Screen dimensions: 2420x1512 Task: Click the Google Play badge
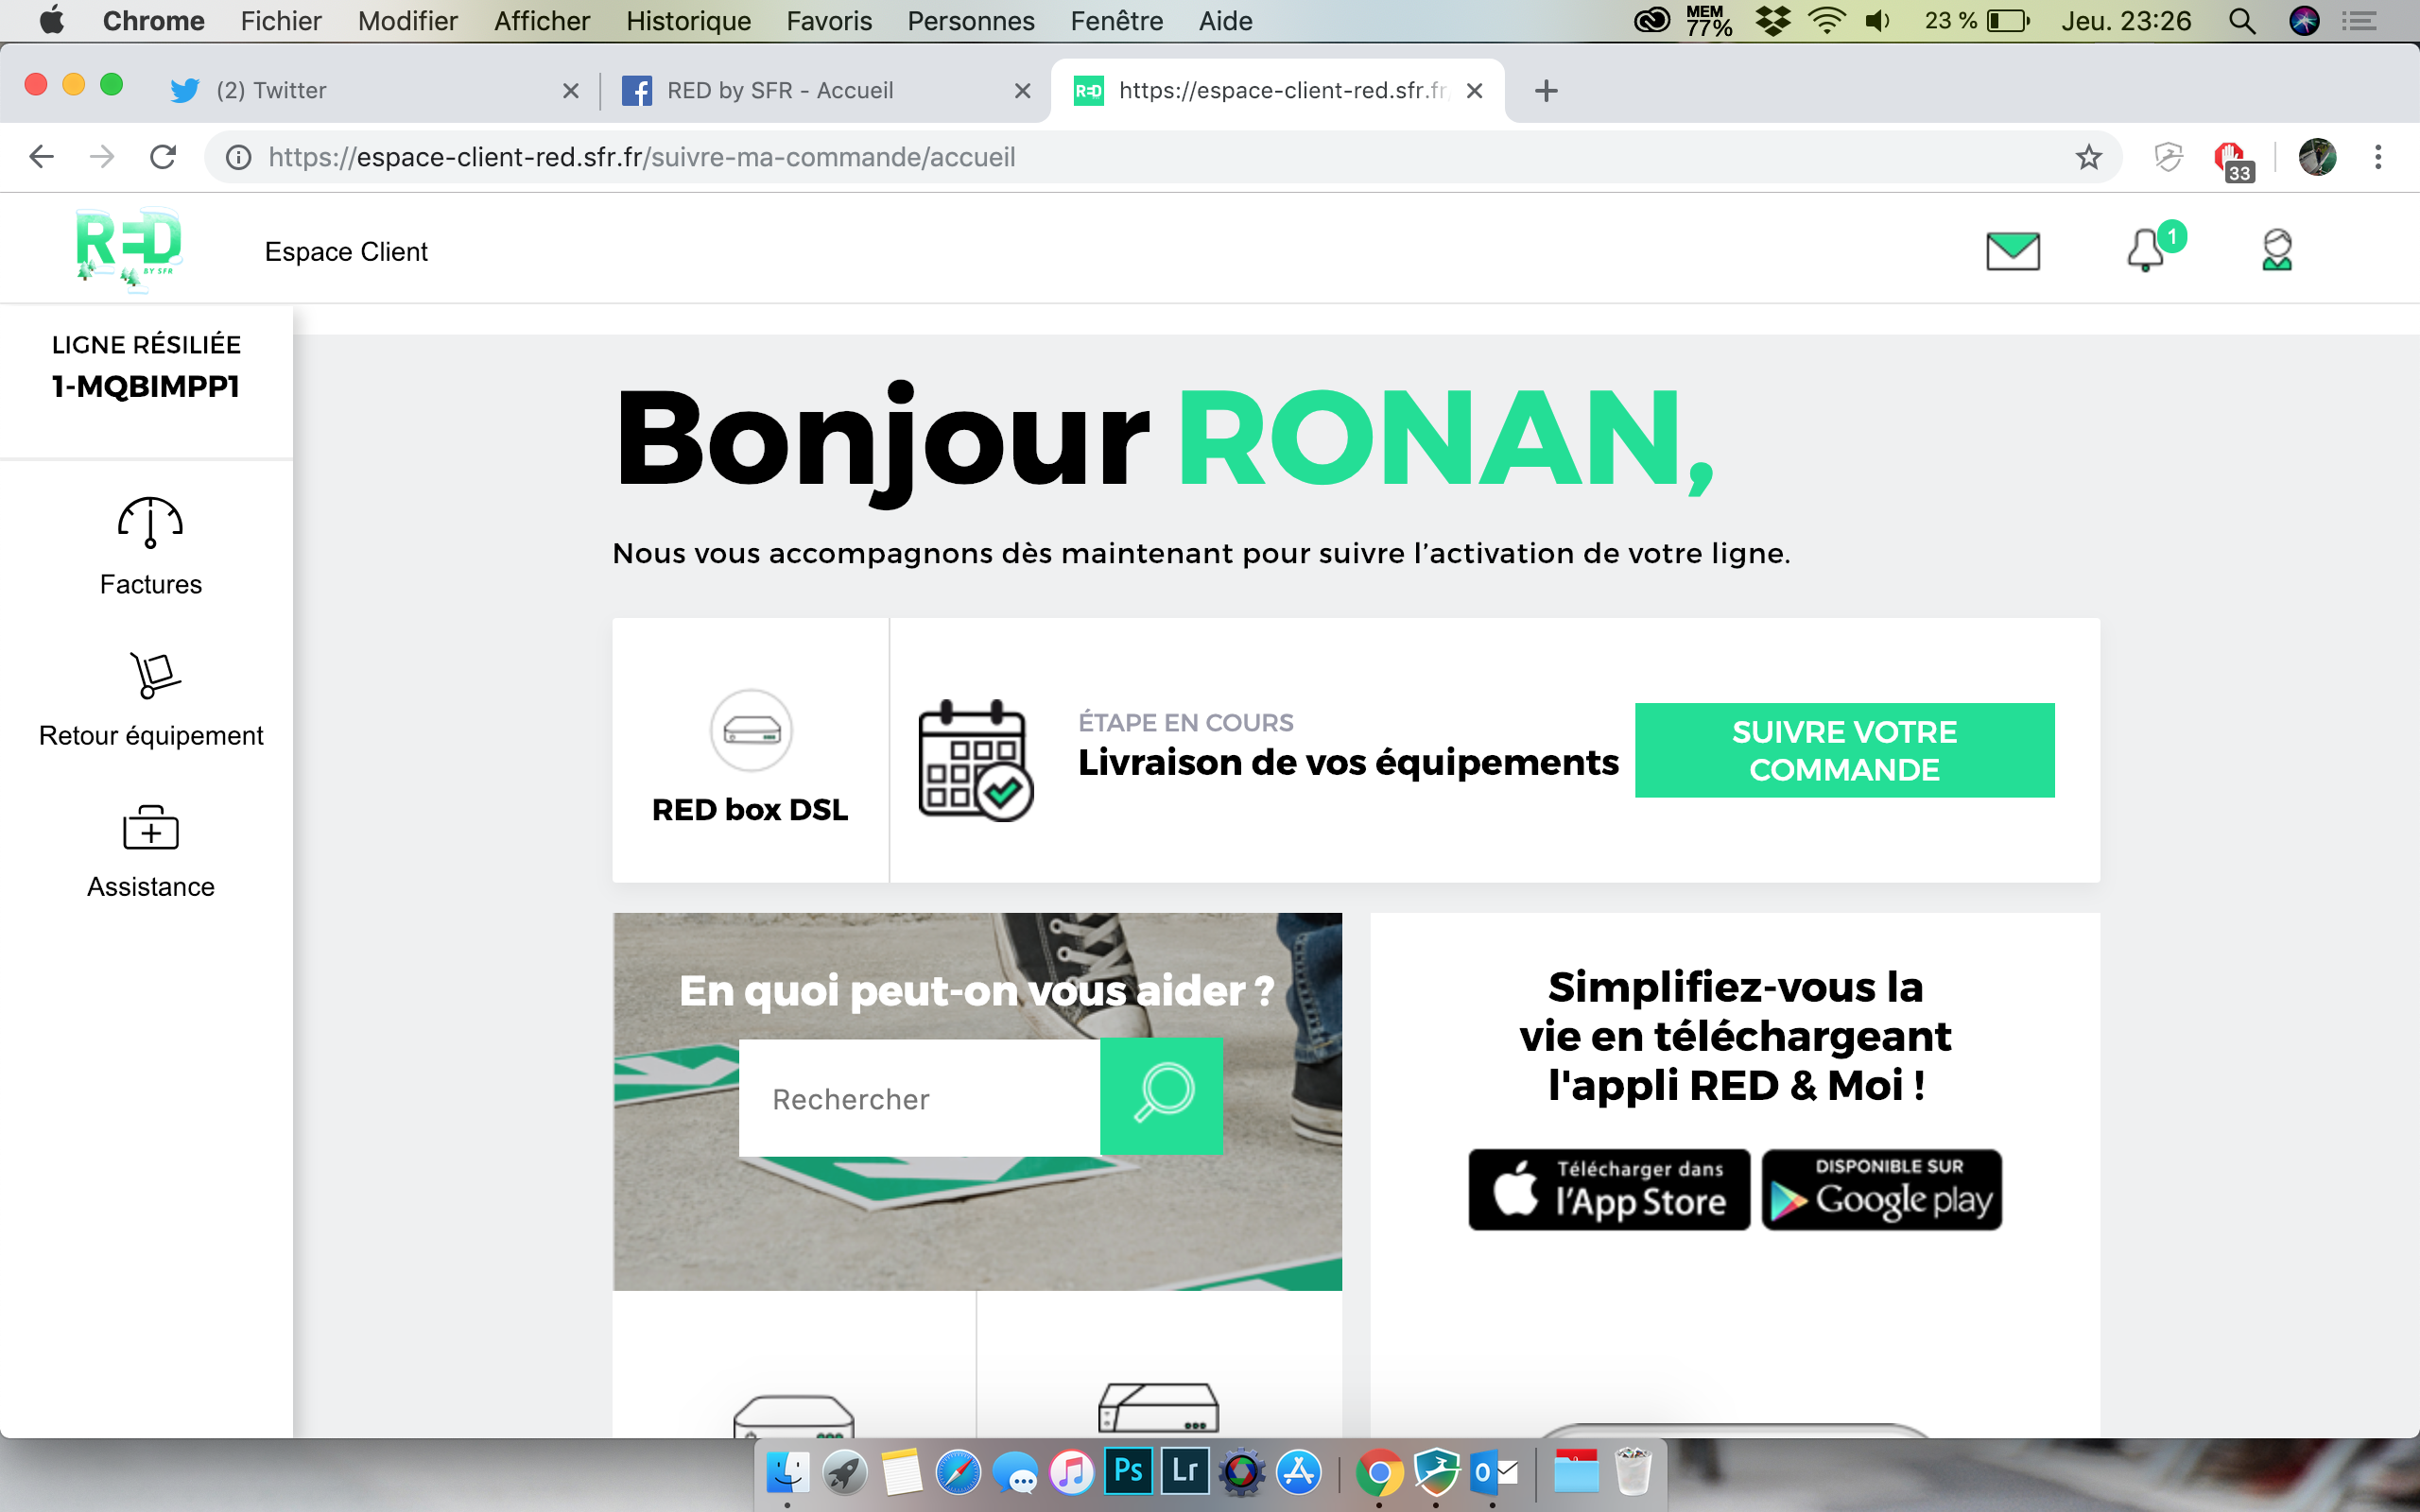point(1881,1189)
